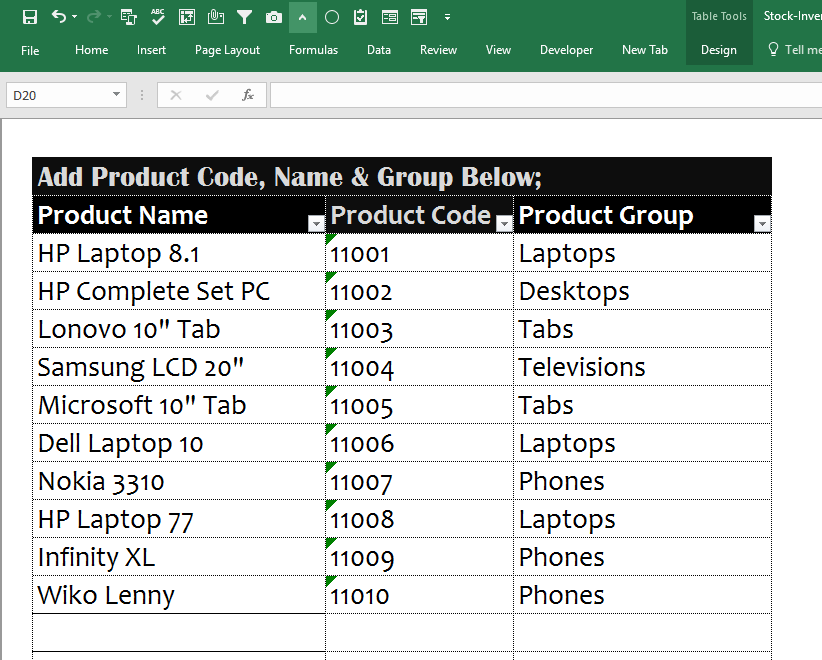Select product code cell 11007

(x=419, y=481)
